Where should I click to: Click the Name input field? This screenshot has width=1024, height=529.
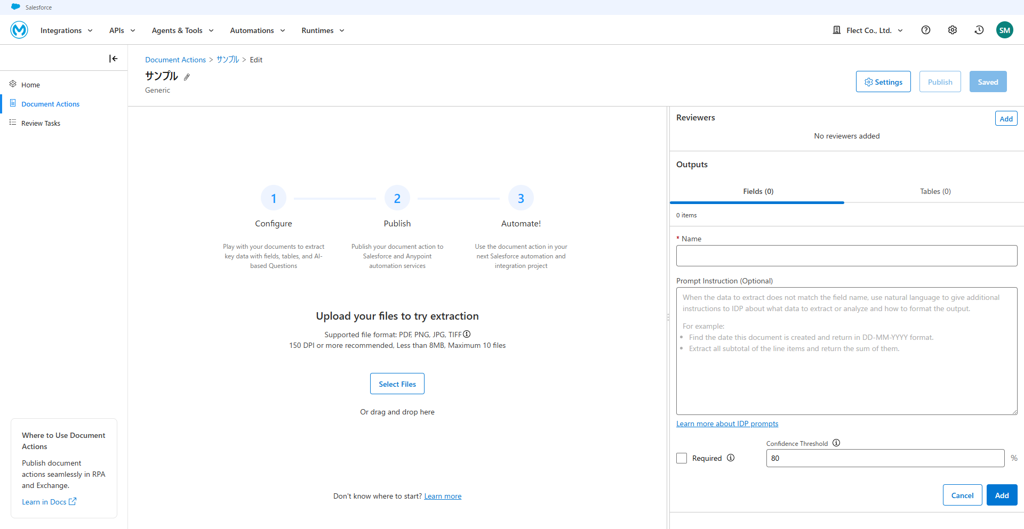tap(846, 256)
